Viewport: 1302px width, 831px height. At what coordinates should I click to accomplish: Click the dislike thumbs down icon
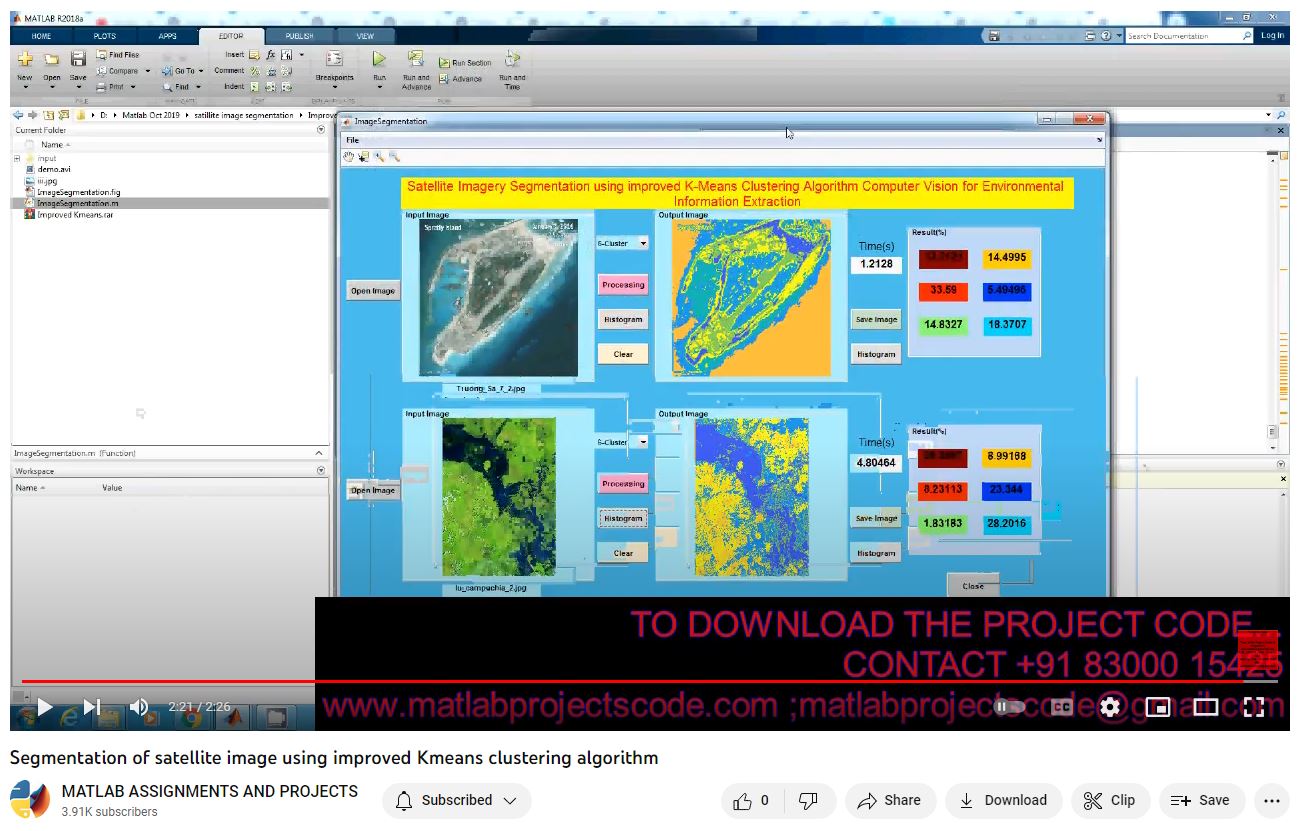[808, 800]
